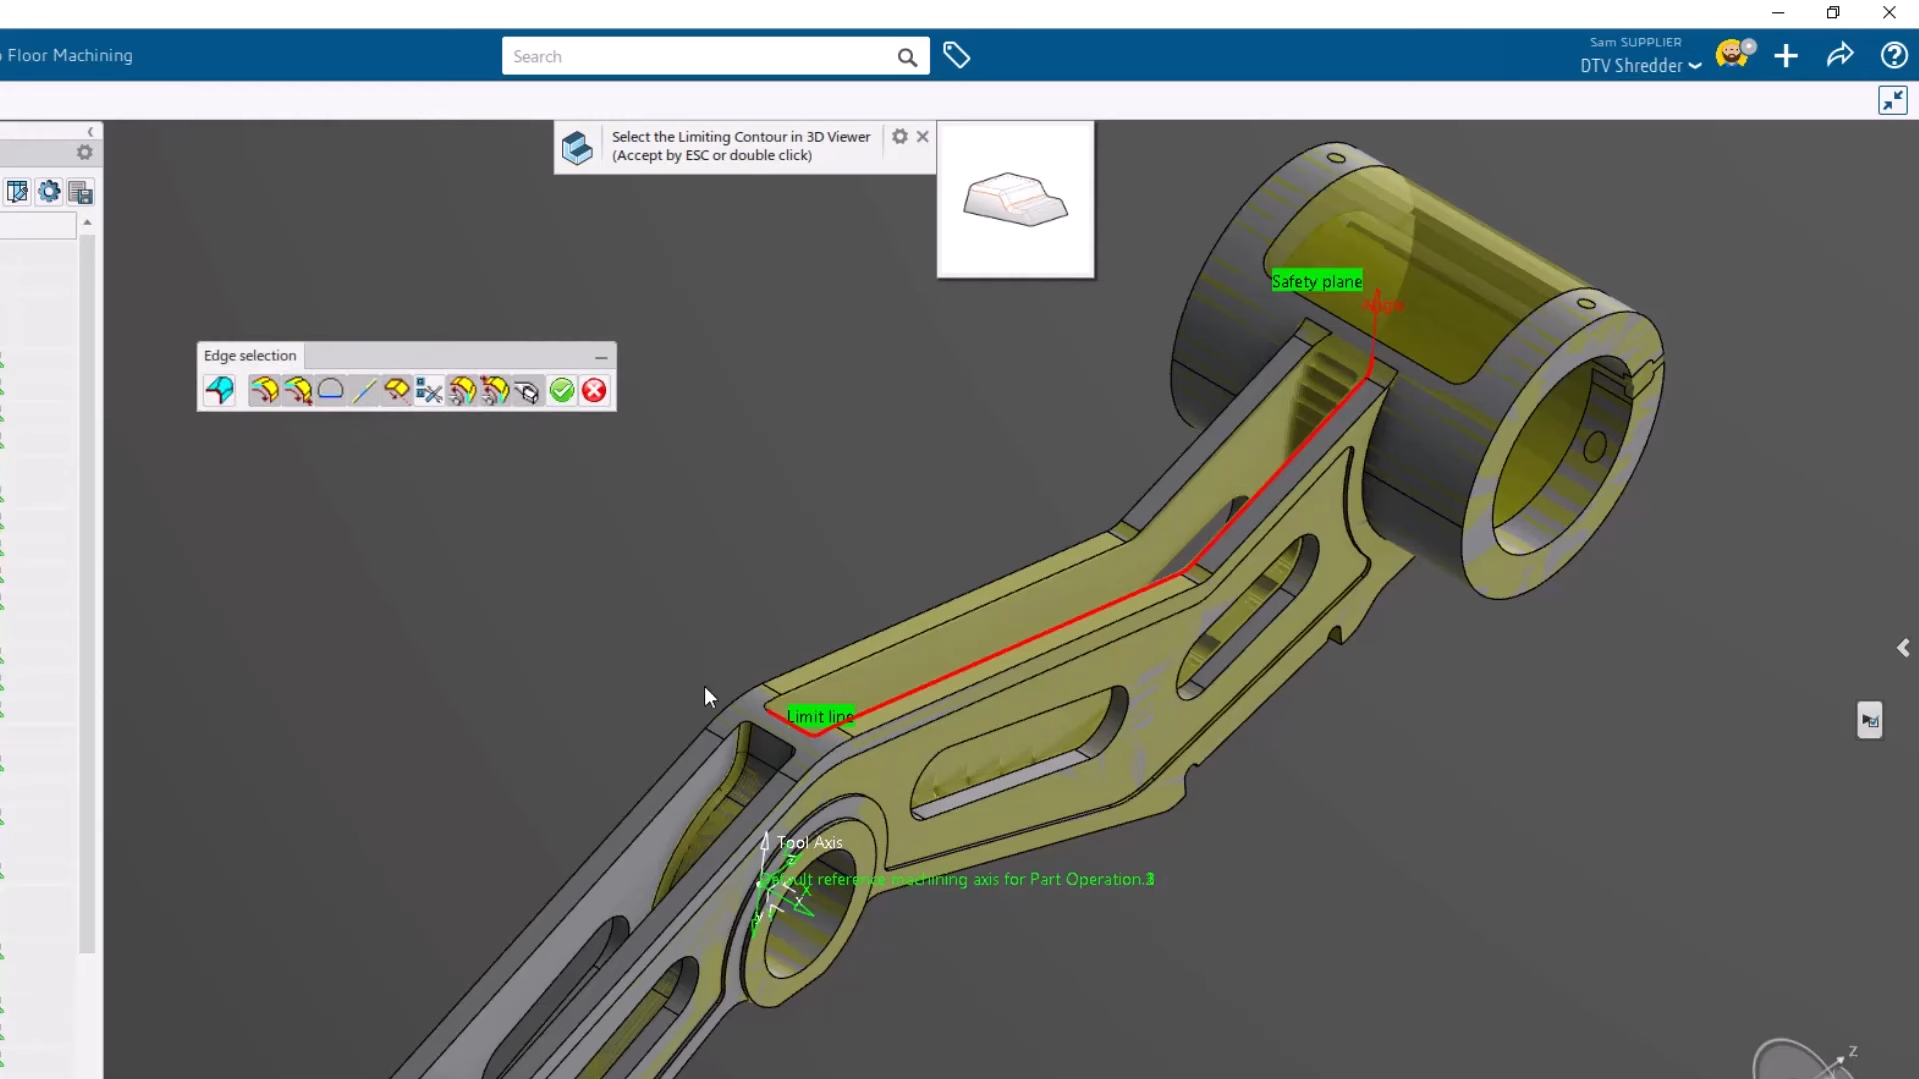Viewport: 1919px width, 1079px height.
Task: Click the line segment insert icon
Action: 364,391
